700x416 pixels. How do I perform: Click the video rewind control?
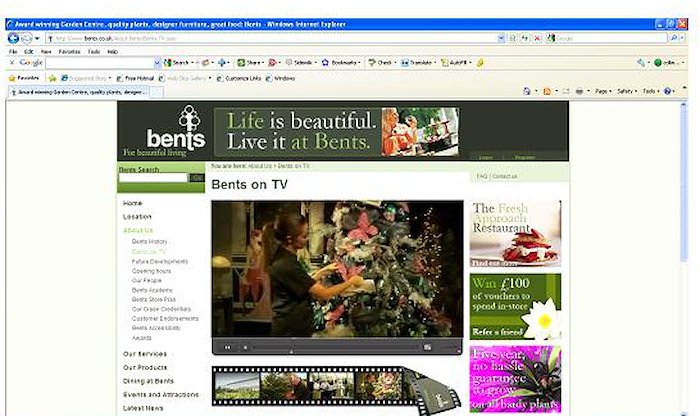[x=228, y=347]
